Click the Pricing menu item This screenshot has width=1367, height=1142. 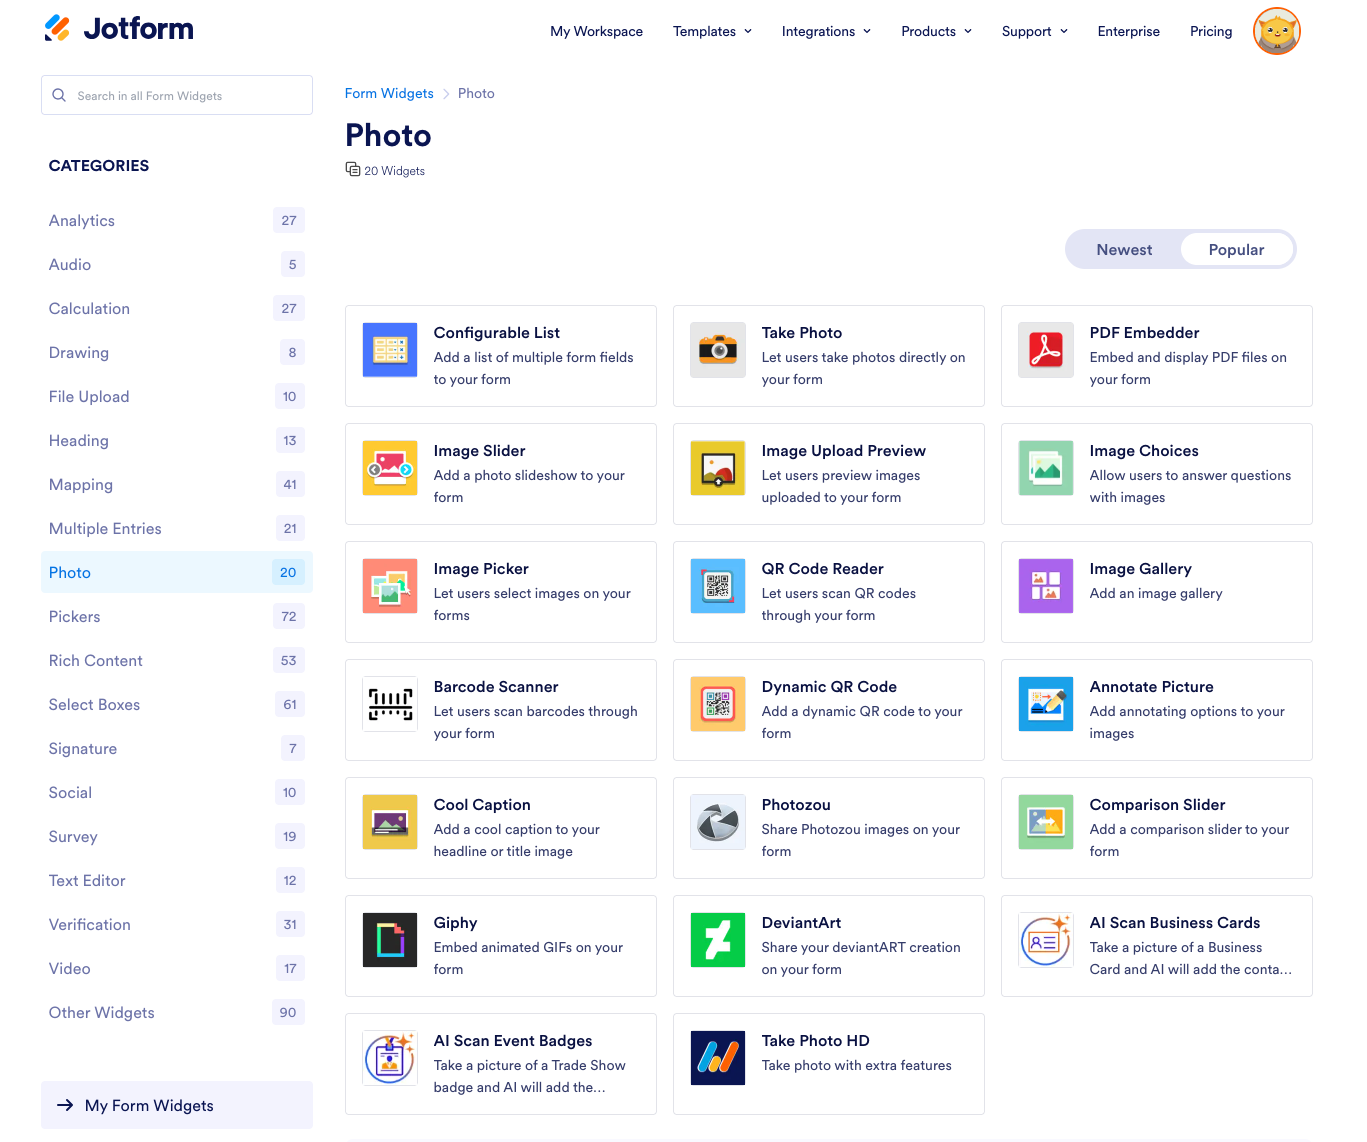point(1211,31)
